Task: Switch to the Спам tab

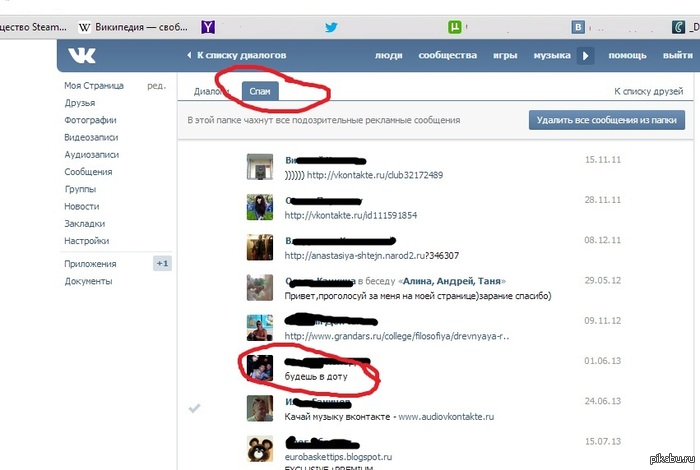Action: [x=260, y=92]
